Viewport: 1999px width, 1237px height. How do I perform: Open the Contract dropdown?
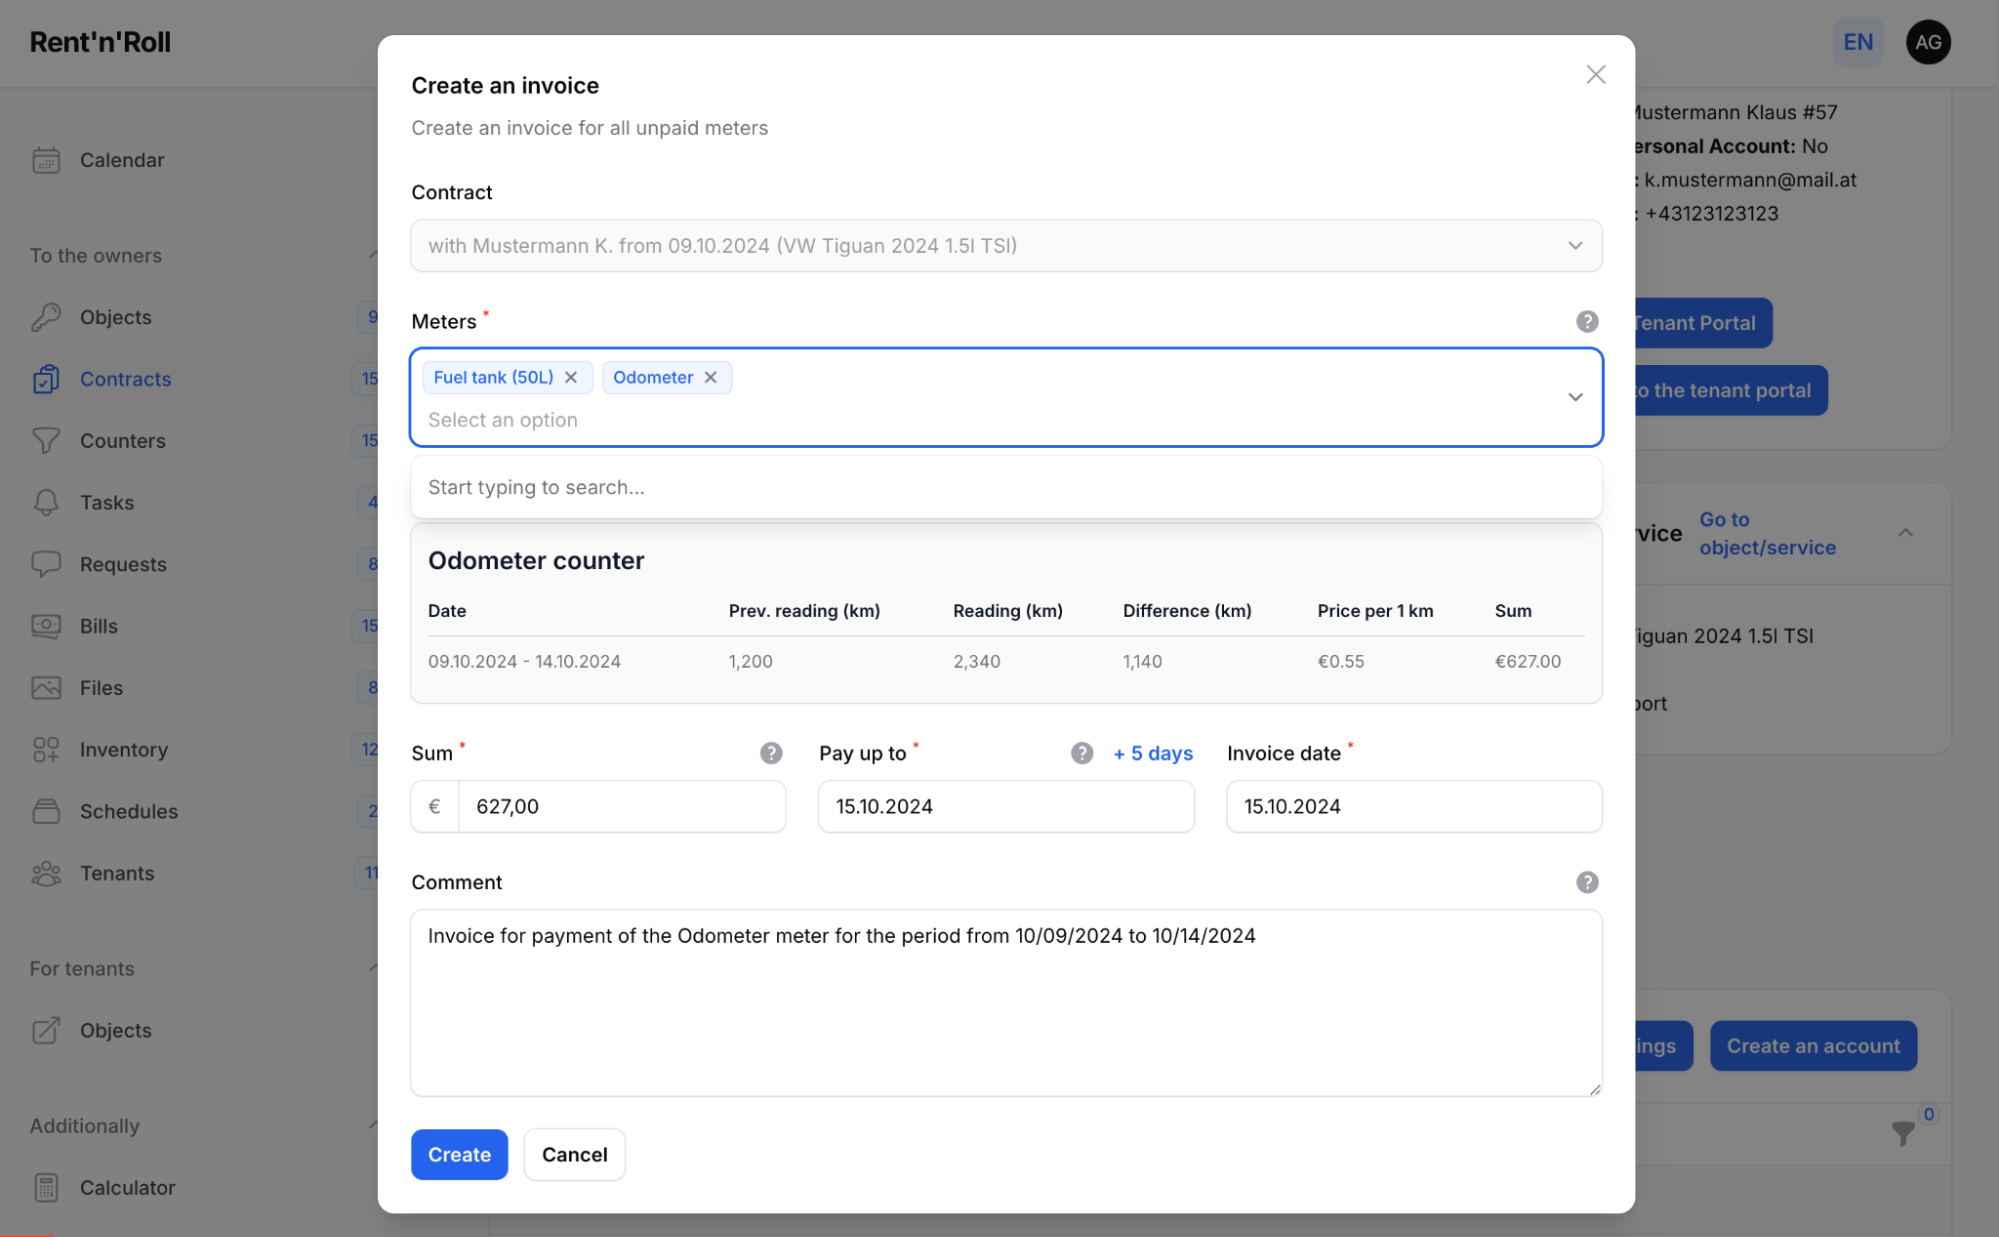(1006, 246)
